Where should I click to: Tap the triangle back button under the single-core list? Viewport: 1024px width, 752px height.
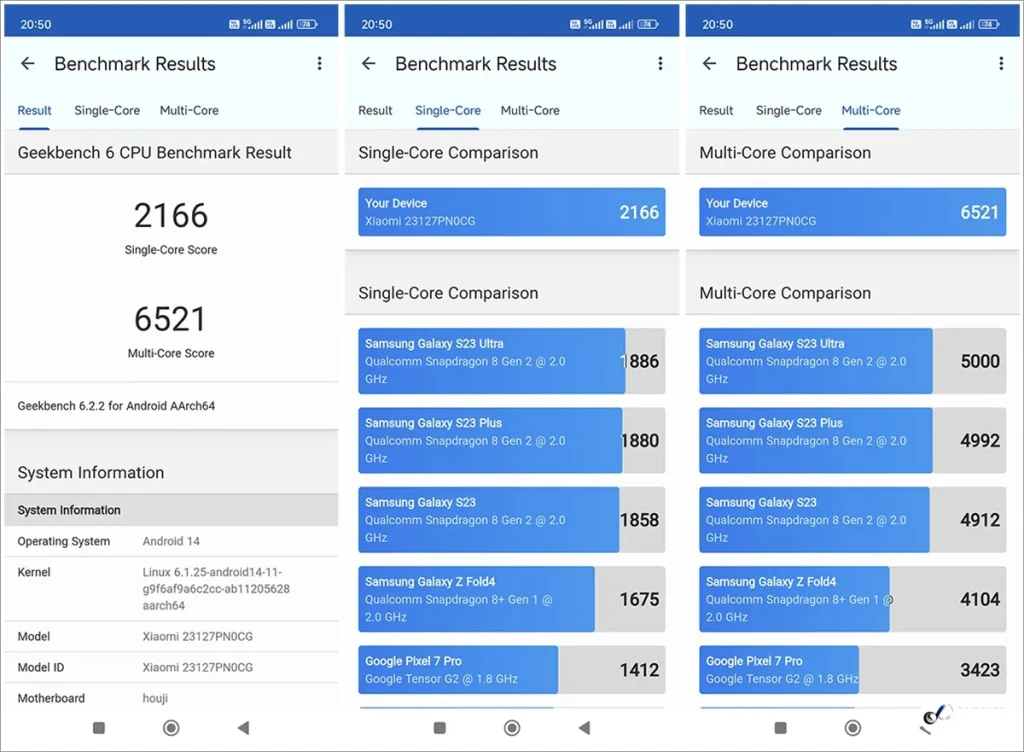pyautogui.click(x=584, y=727)
